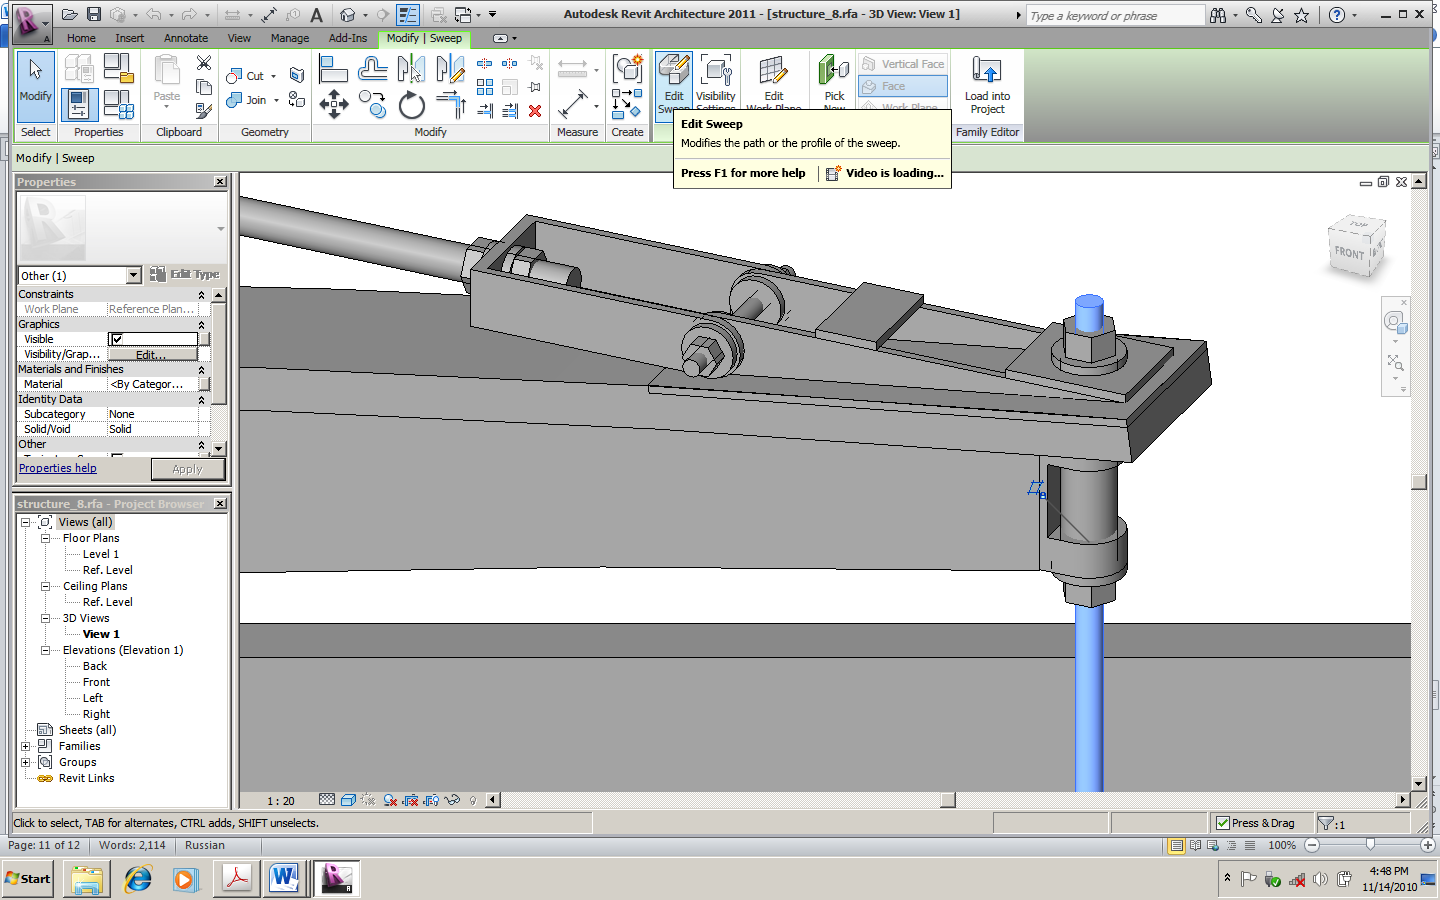Collapse the Elevations (Elevation 1) node
This screenshot has width=1440, height=900.
pyautogui.click(x=45, y=650)
